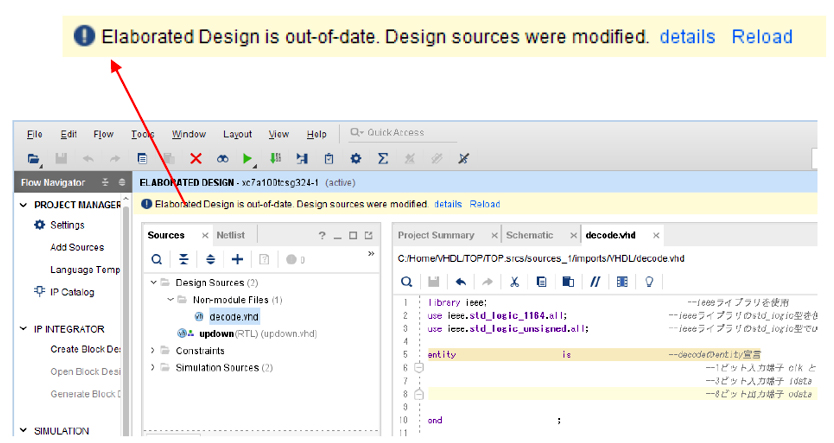Open IP Catalog from Flow Navigator
Screen dimensions: 834x443
[x=72, y=292]
